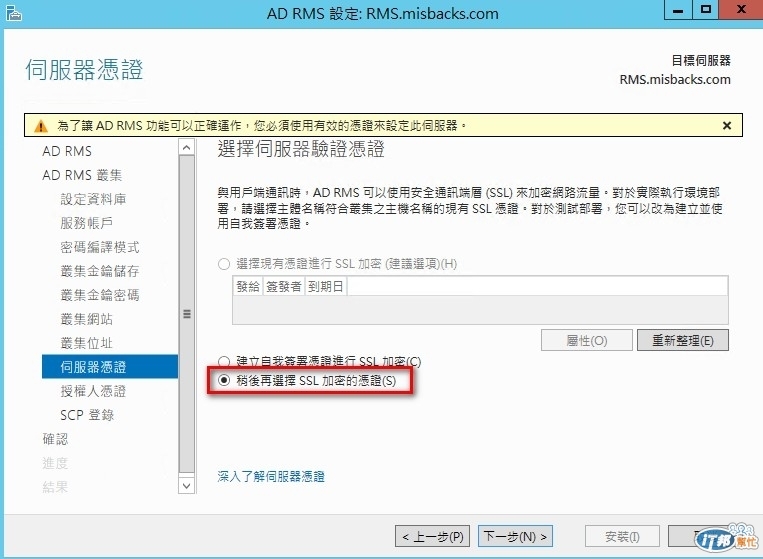The image size is (763, 559).
Task: Click the empty certificate list area
Action: pyautogui.click(x=480, y=310)
